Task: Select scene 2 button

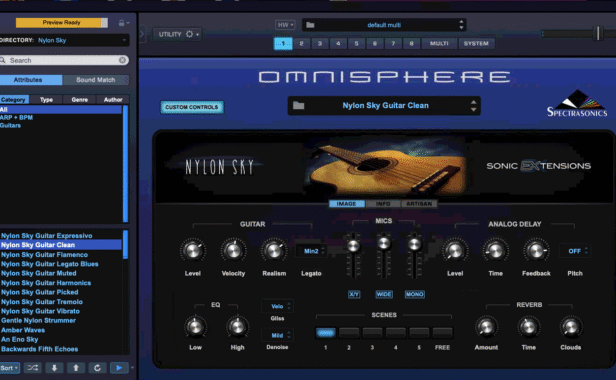Action: 349,333
